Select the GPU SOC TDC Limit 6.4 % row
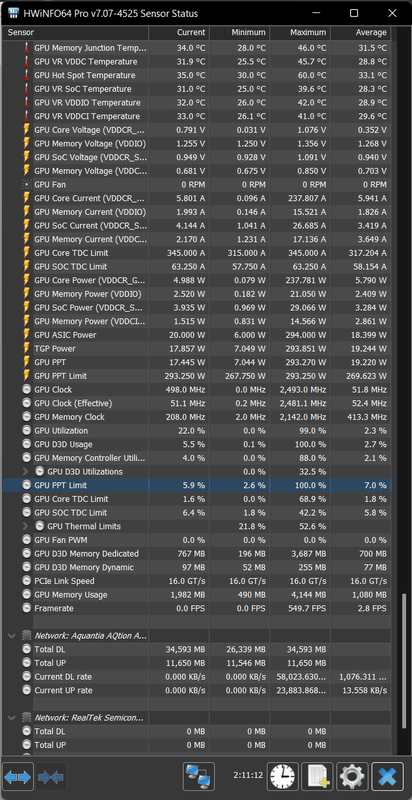Viewport: 412px width, 800px height. point(197,513)
